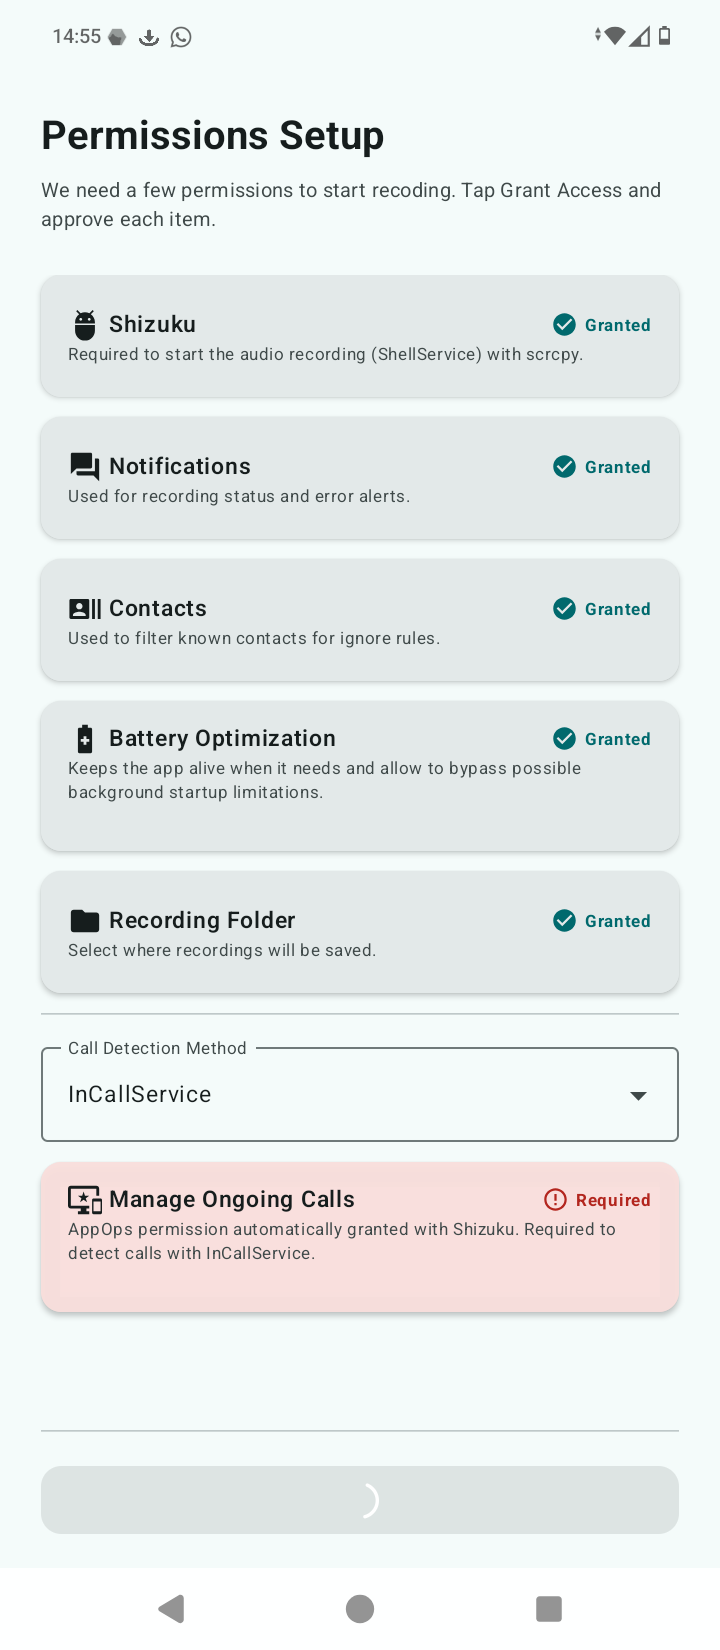Image resolution: width=720 pixels, height=1650 pixels.
Task: Tap the Manage Ongoing Calls Required card
Action: click(x=360, y=1237)
